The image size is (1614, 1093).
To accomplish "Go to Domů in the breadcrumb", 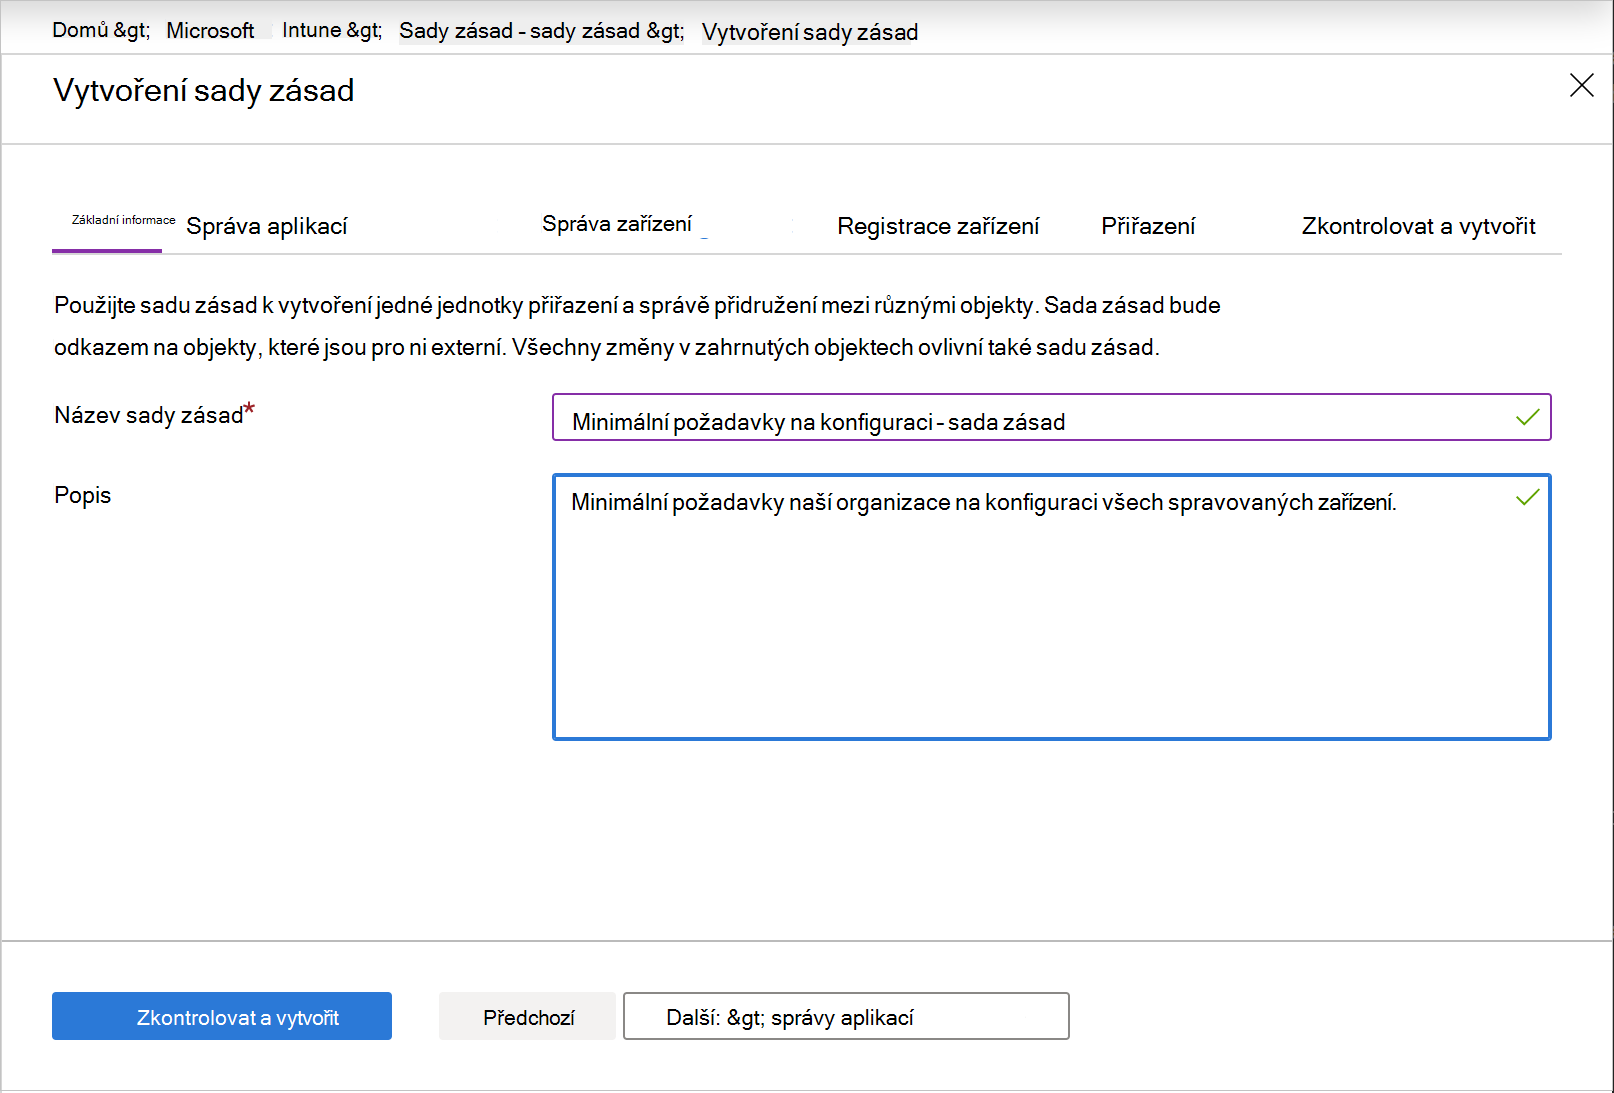I will (x=80, y=30).
